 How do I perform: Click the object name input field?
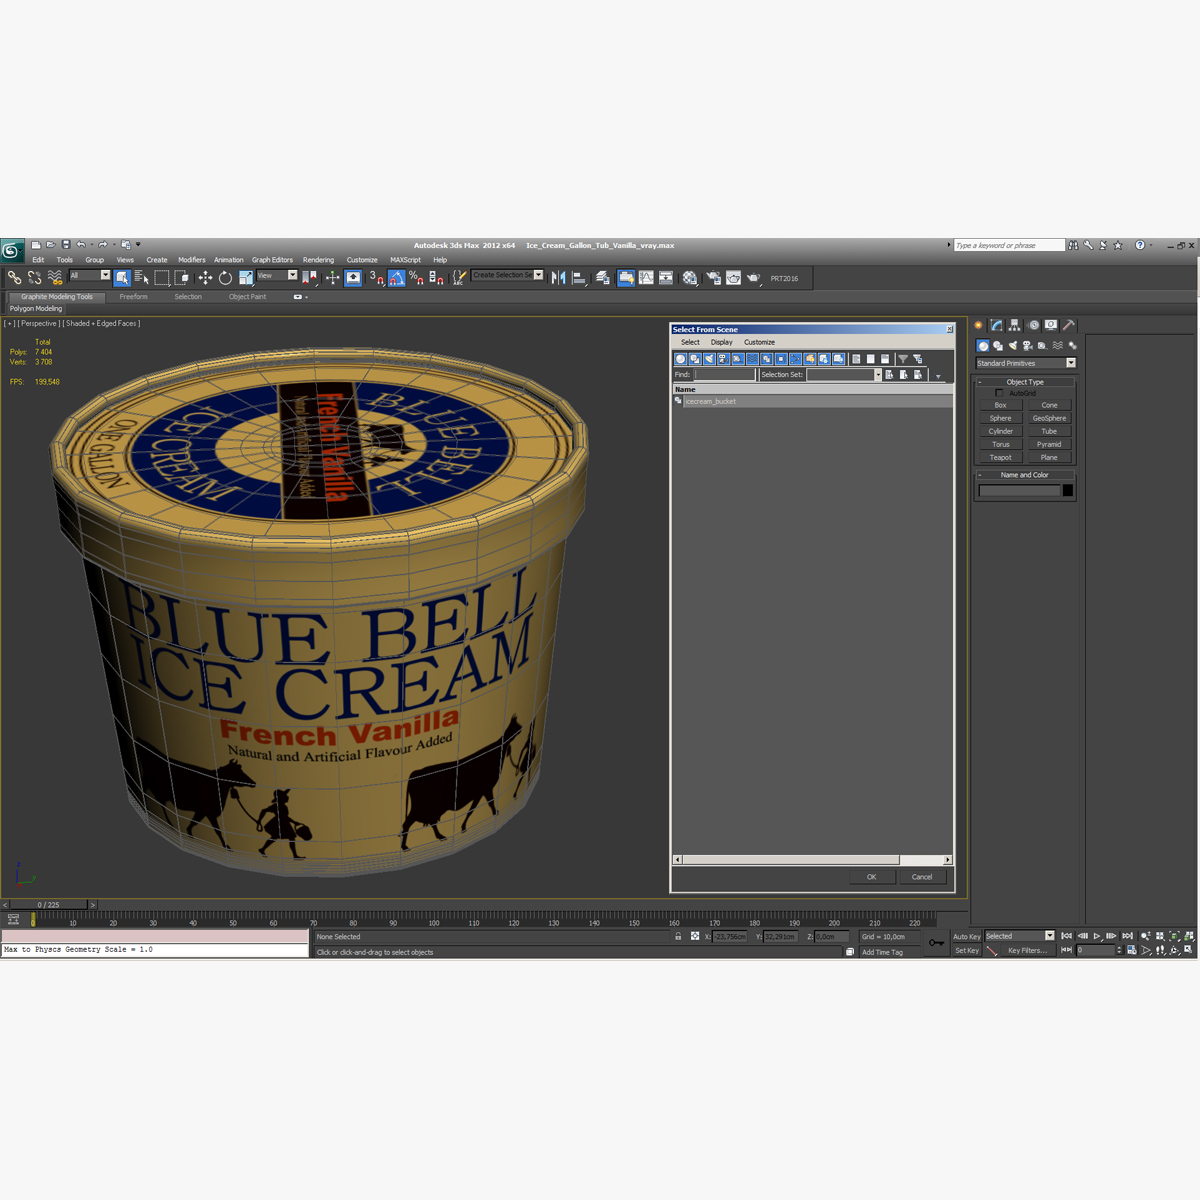click(x=1019, y=490)
